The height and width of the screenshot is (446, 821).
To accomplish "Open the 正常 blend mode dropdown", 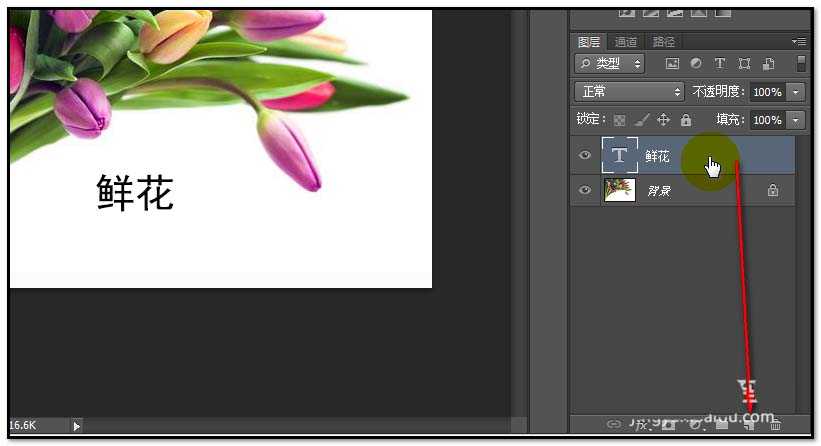I will (x=629, y=91).
